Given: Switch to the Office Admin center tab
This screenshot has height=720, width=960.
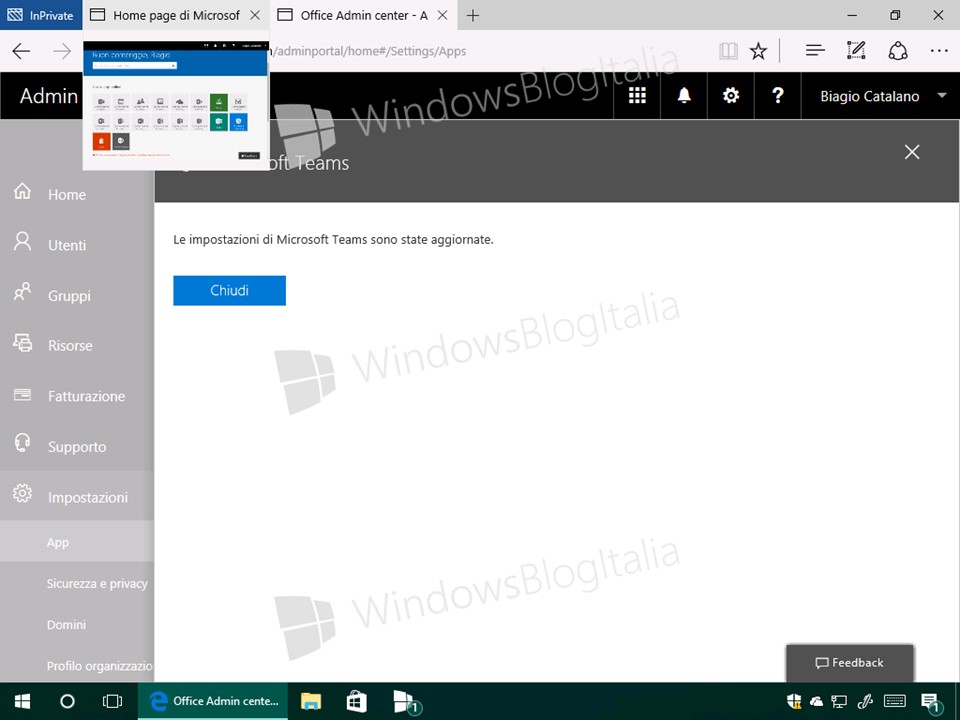Looking at the screenshot, I should [x=364, y=15].
